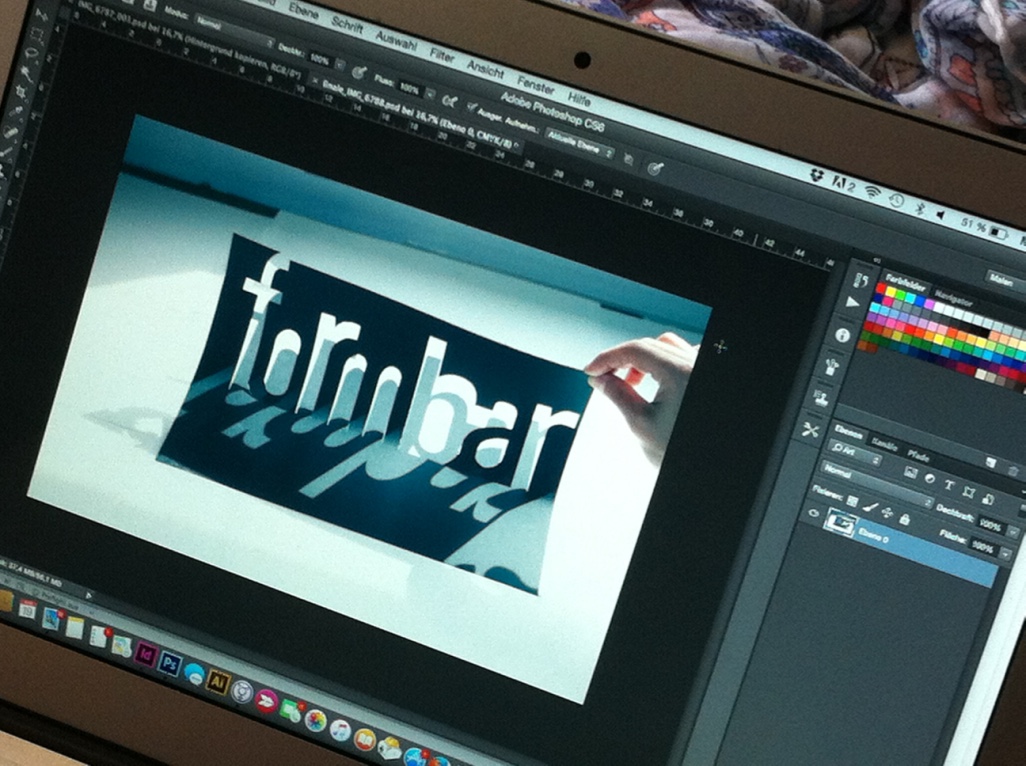The image size is (1026, 766).
Task: Click the lock-all padlock icon in Layers
Action: pos(904,519)
